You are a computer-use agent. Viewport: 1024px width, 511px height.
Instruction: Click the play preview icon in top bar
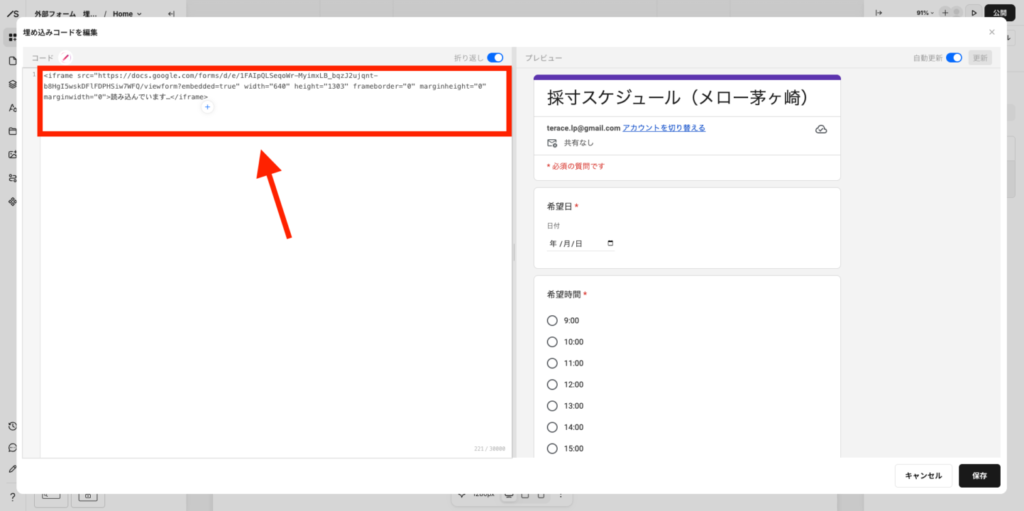(973, 13)
